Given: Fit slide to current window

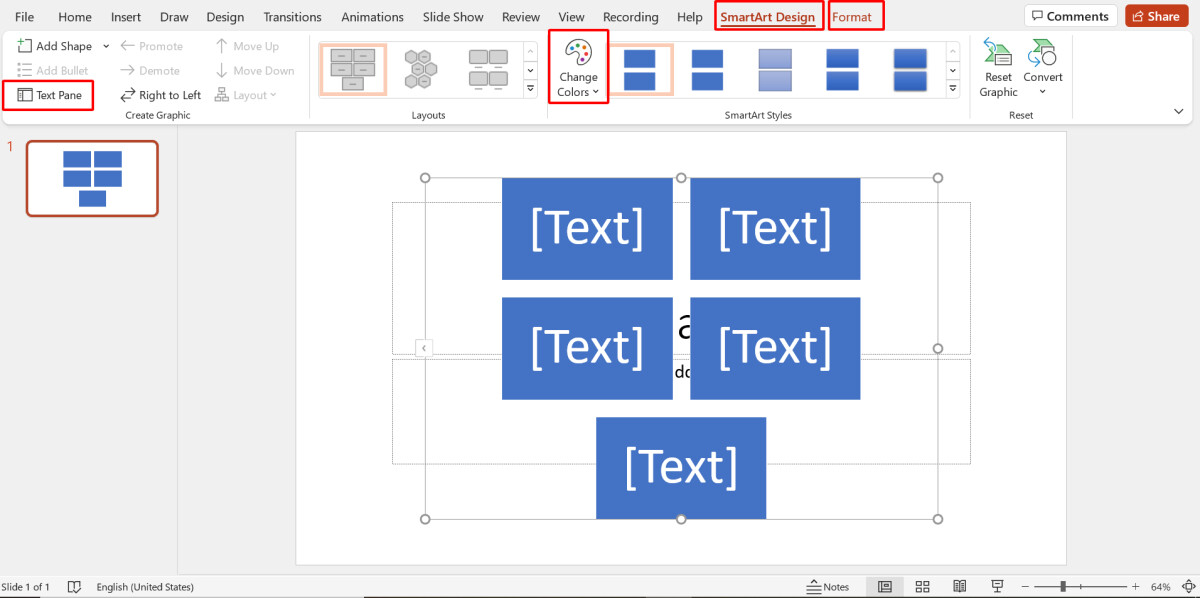Looking at the screenshot, I should pos(1186,587).
